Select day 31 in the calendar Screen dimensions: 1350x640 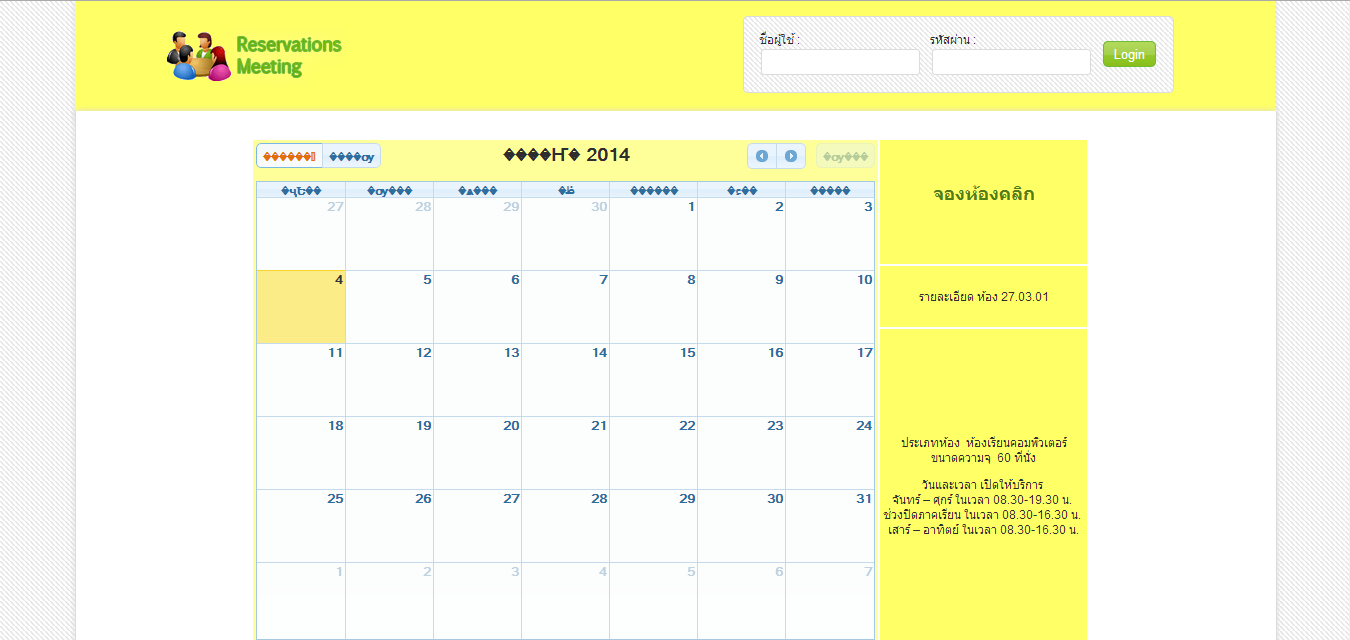(x=830, y=526)
